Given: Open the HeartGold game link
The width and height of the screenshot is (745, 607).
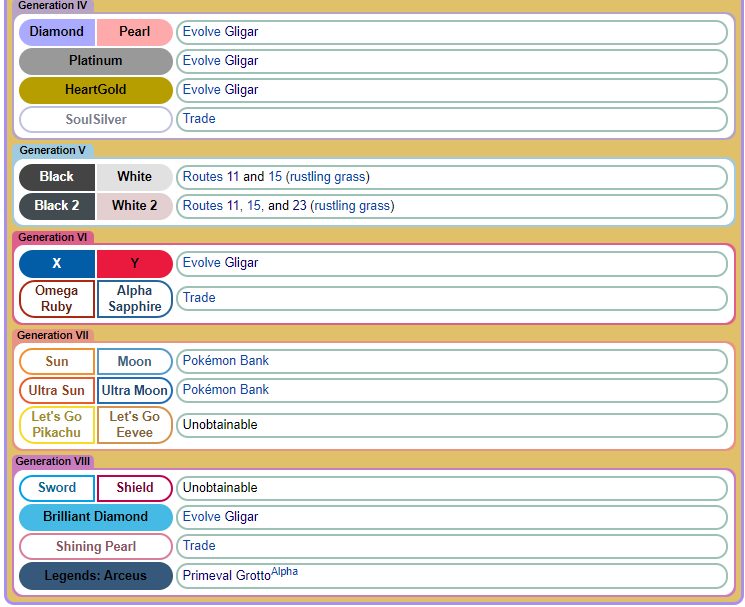Looking at the screenshot, I should click(x=96, y=90).
